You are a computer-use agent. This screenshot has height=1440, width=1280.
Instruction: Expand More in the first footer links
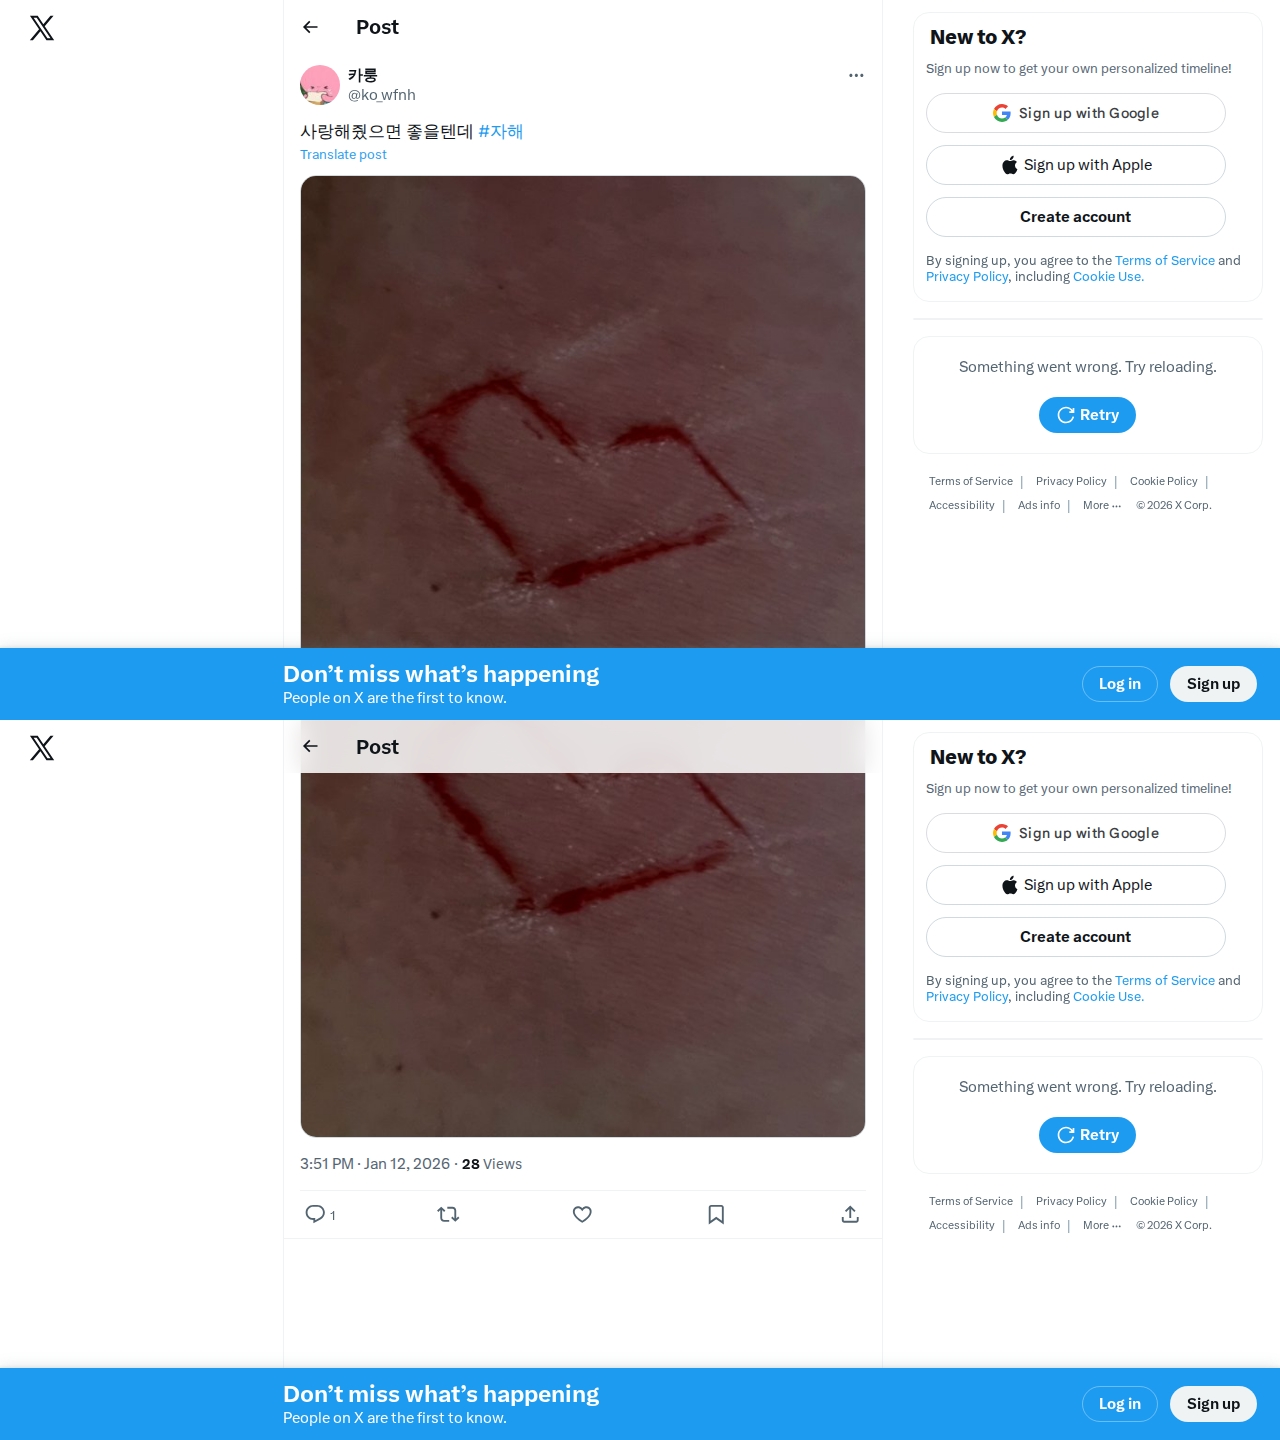click(1102, 505)
